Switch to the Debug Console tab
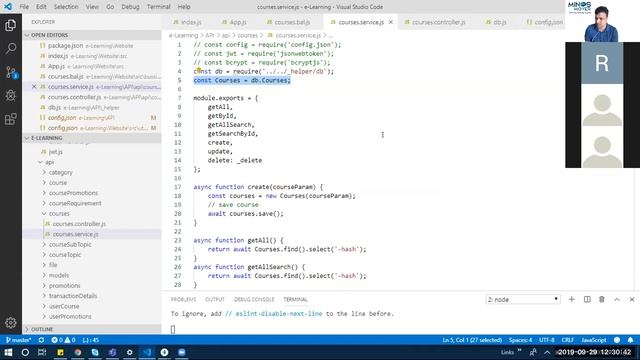640x360 pixels. pos(254,299)
